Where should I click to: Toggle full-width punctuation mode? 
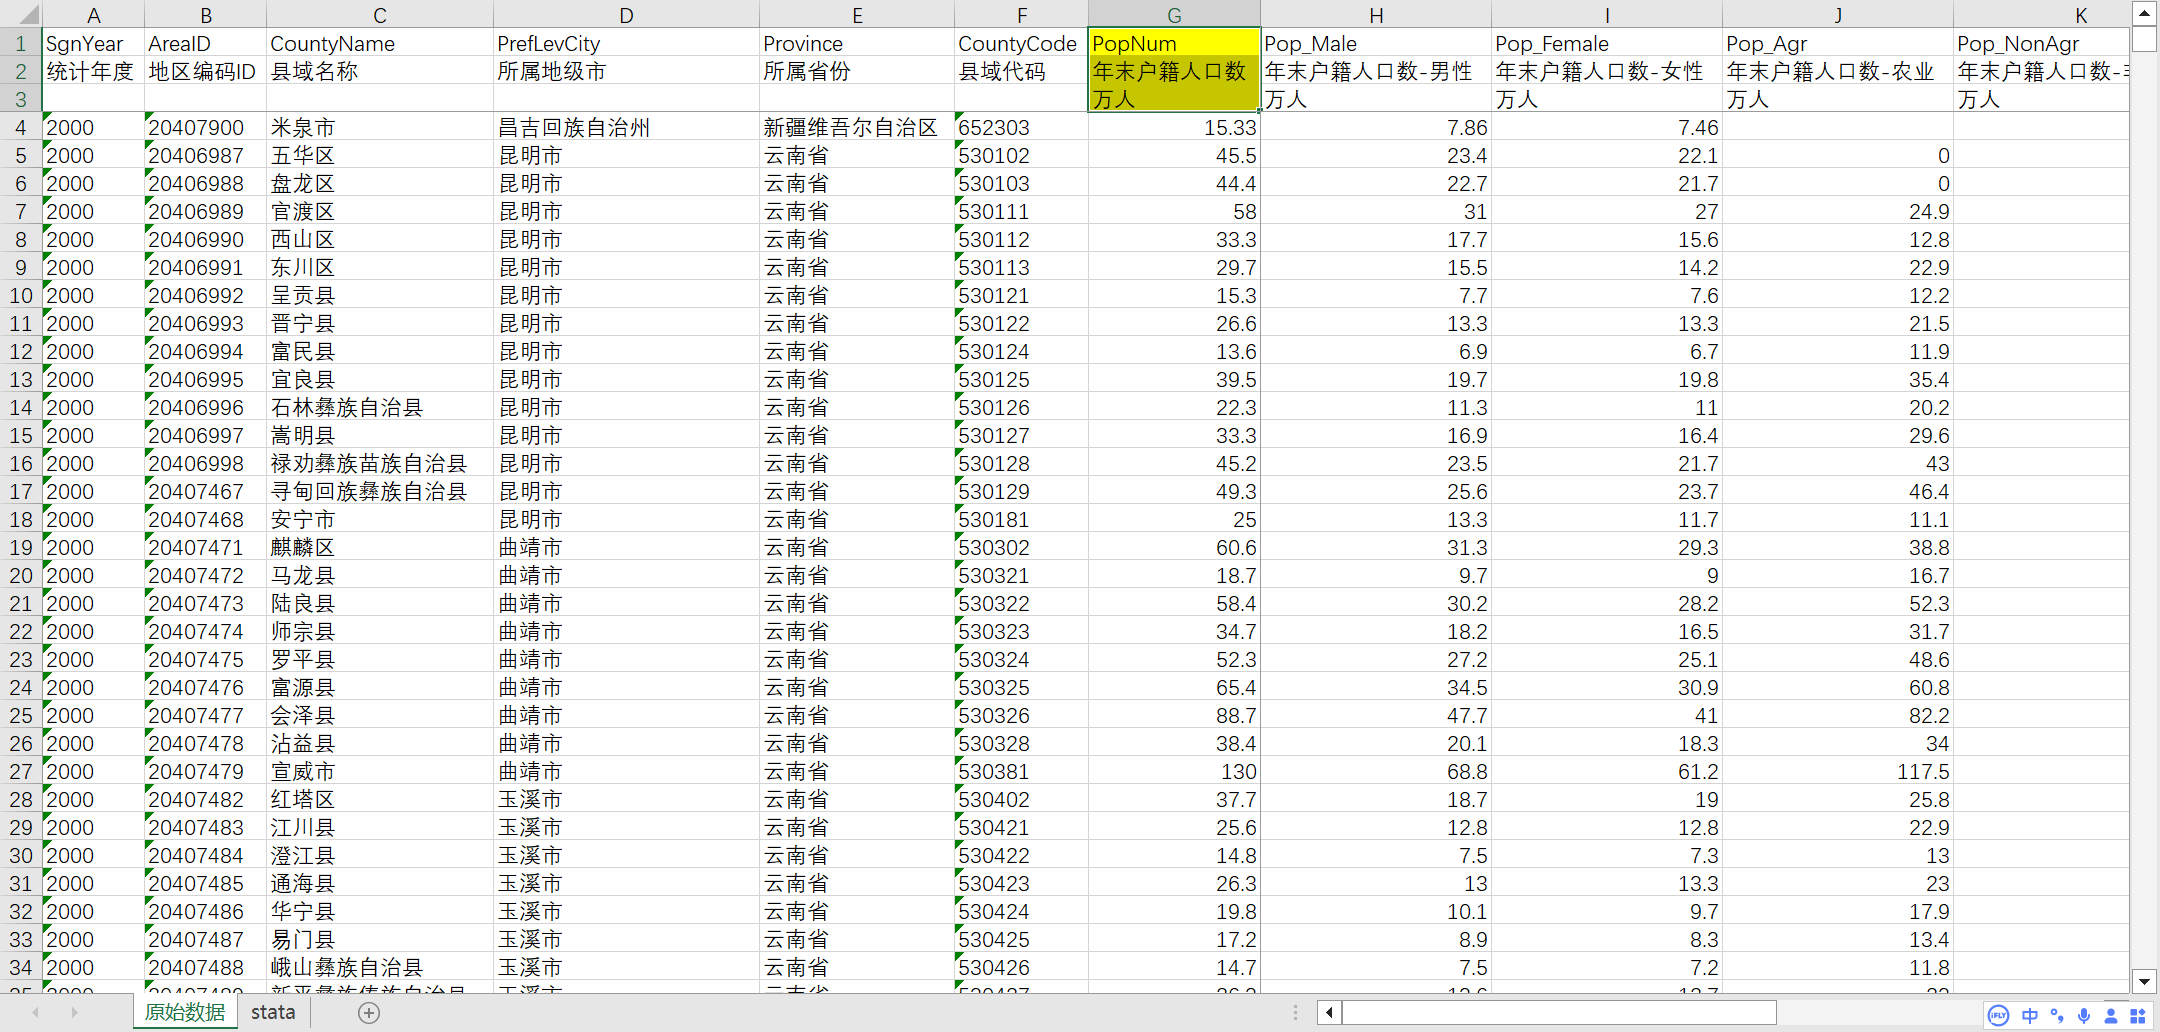coord(2056,1016)
